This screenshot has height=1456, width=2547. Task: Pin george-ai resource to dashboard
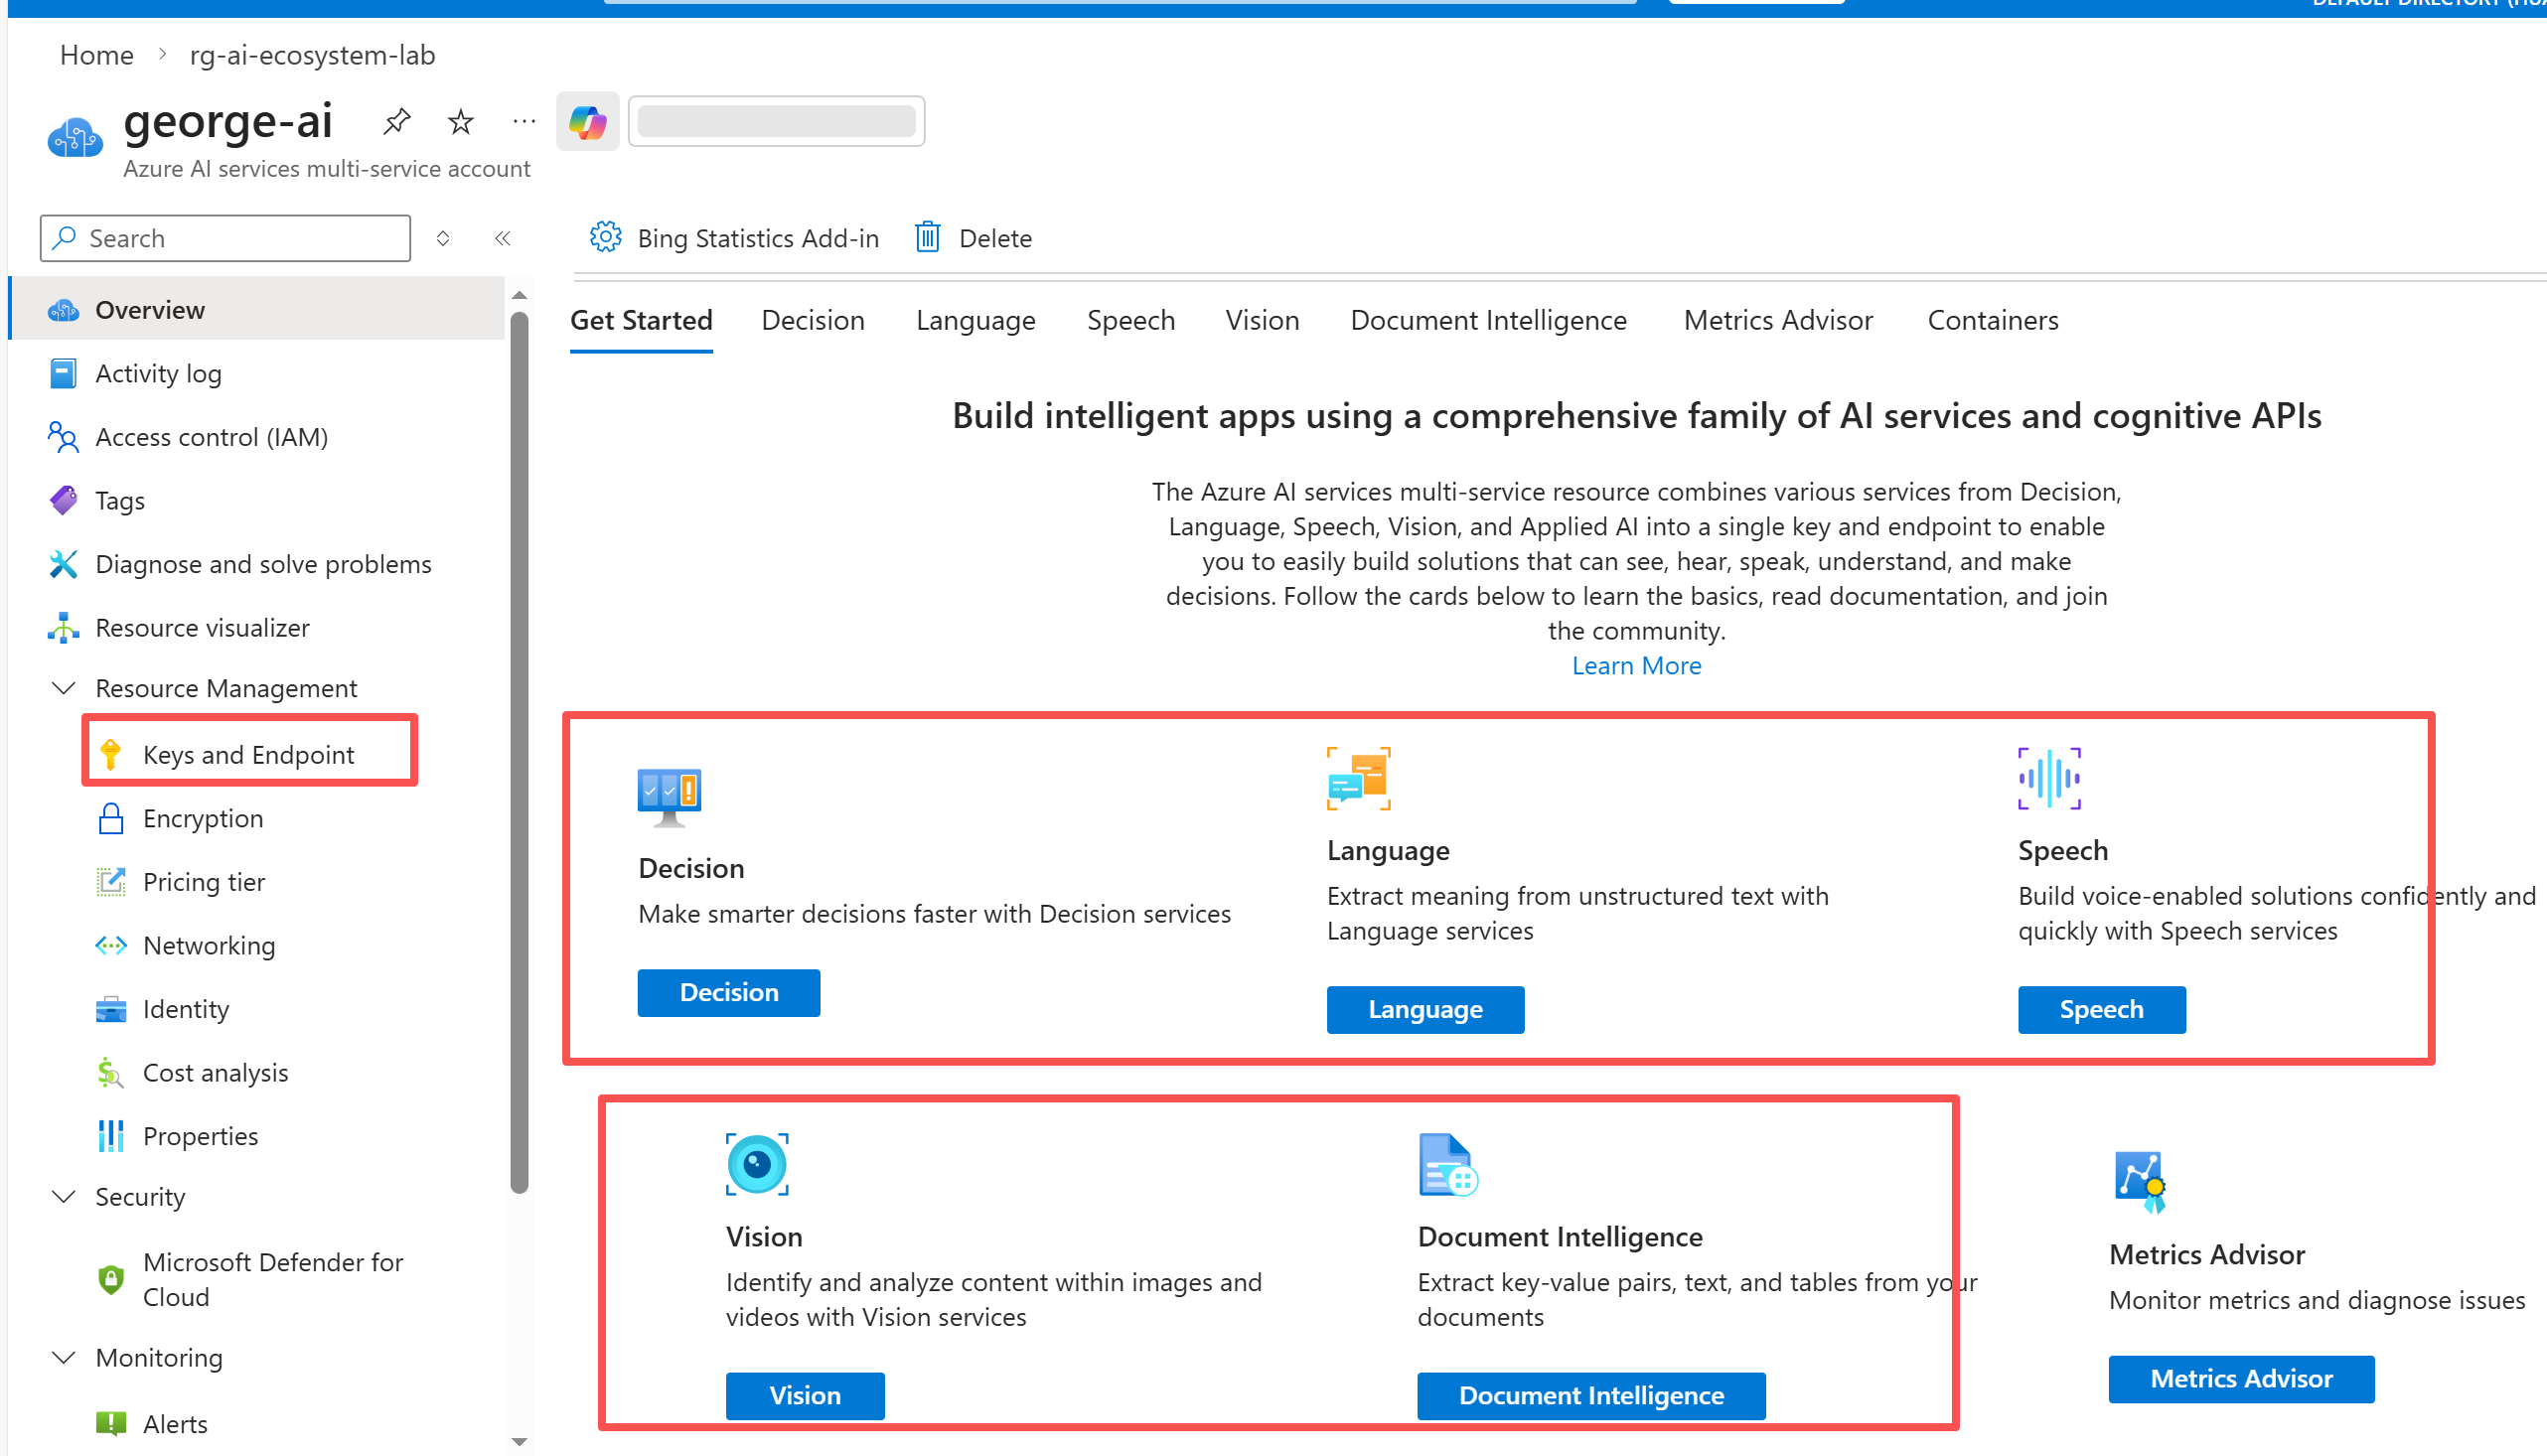click(x=397, y=122)
